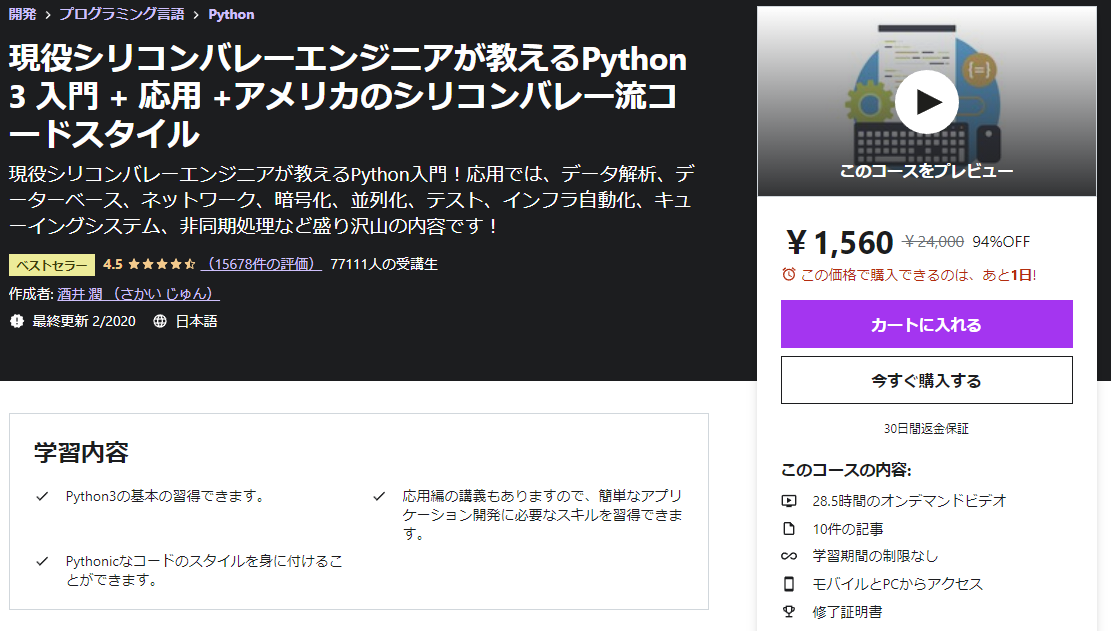Click 今すぐ購入する buy now button
This screenshot has height=631, width=1111.
[927, 380]
